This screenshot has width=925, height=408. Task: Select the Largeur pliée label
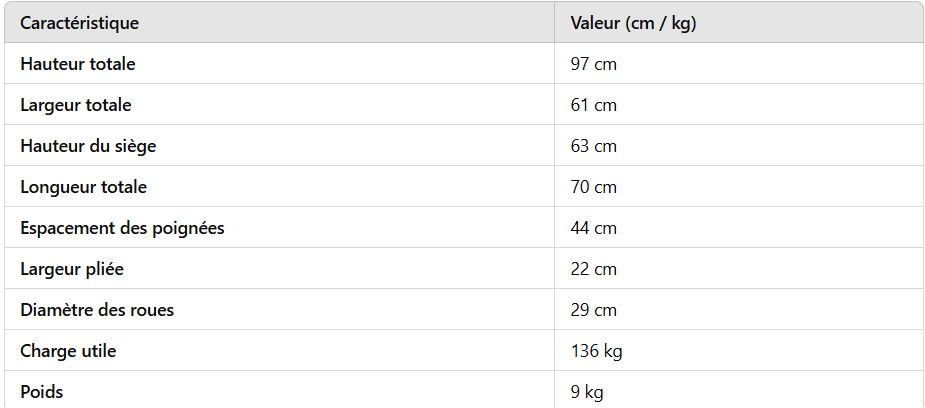click(x=72, y=269)
